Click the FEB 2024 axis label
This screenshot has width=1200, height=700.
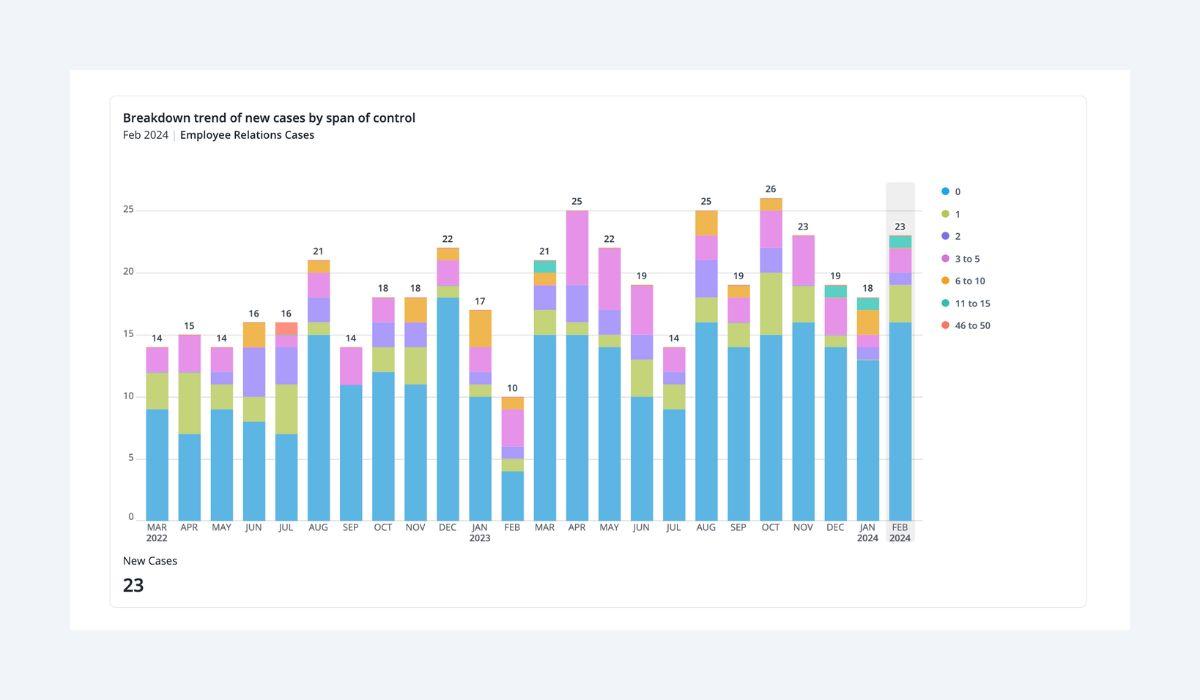[x=900, y=532]
